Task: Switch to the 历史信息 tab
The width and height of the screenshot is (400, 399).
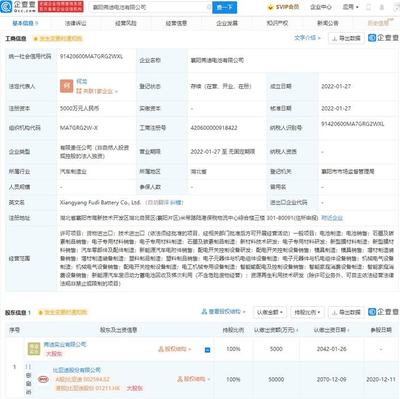Action: click(378, 23)
